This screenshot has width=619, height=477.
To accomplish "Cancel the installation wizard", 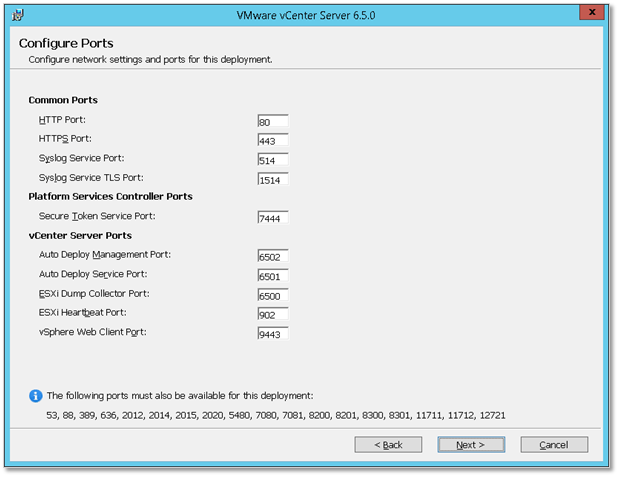I will 554,445.
